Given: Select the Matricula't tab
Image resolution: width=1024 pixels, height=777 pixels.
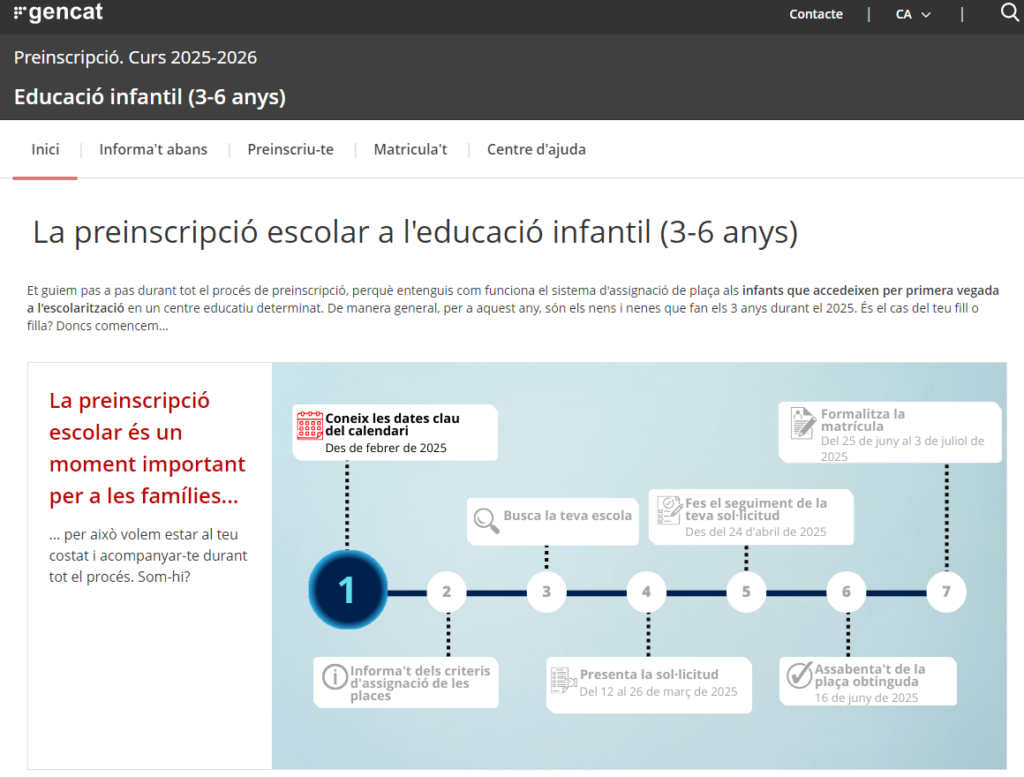Looking at the screenshot, I should pos(410,150).
